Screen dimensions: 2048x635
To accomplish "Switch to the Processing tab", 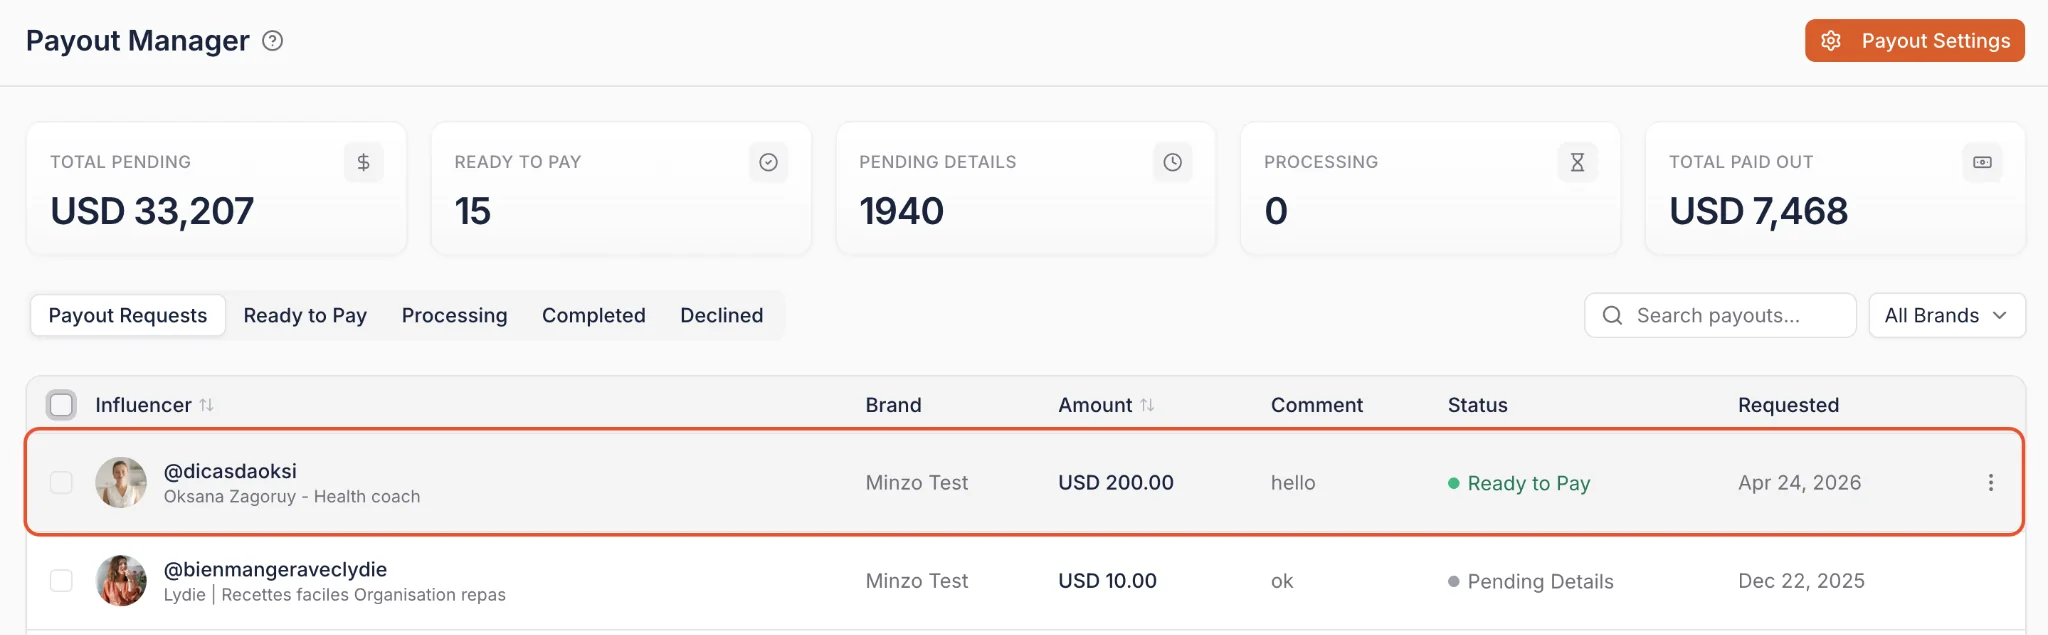I will coord(455,316).
